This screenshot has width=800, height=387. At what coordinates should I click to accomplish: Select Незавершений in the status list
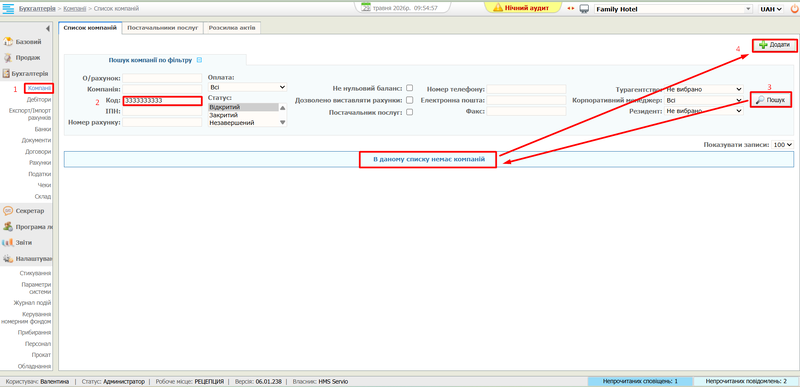(x=243, y=123)
